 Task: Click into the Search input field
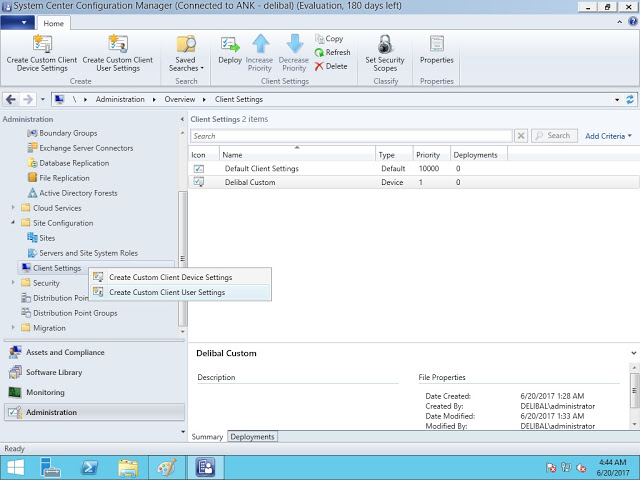(x=350, y=136)
